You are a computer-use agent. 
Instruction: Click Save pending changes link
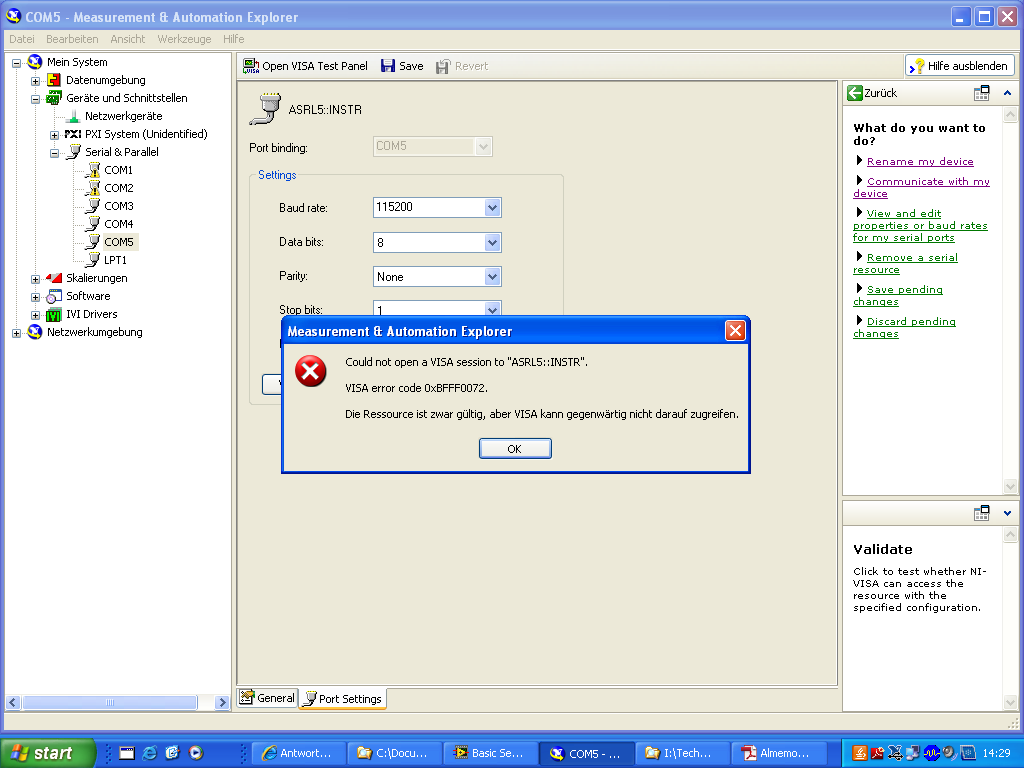(x=898, y=295)
